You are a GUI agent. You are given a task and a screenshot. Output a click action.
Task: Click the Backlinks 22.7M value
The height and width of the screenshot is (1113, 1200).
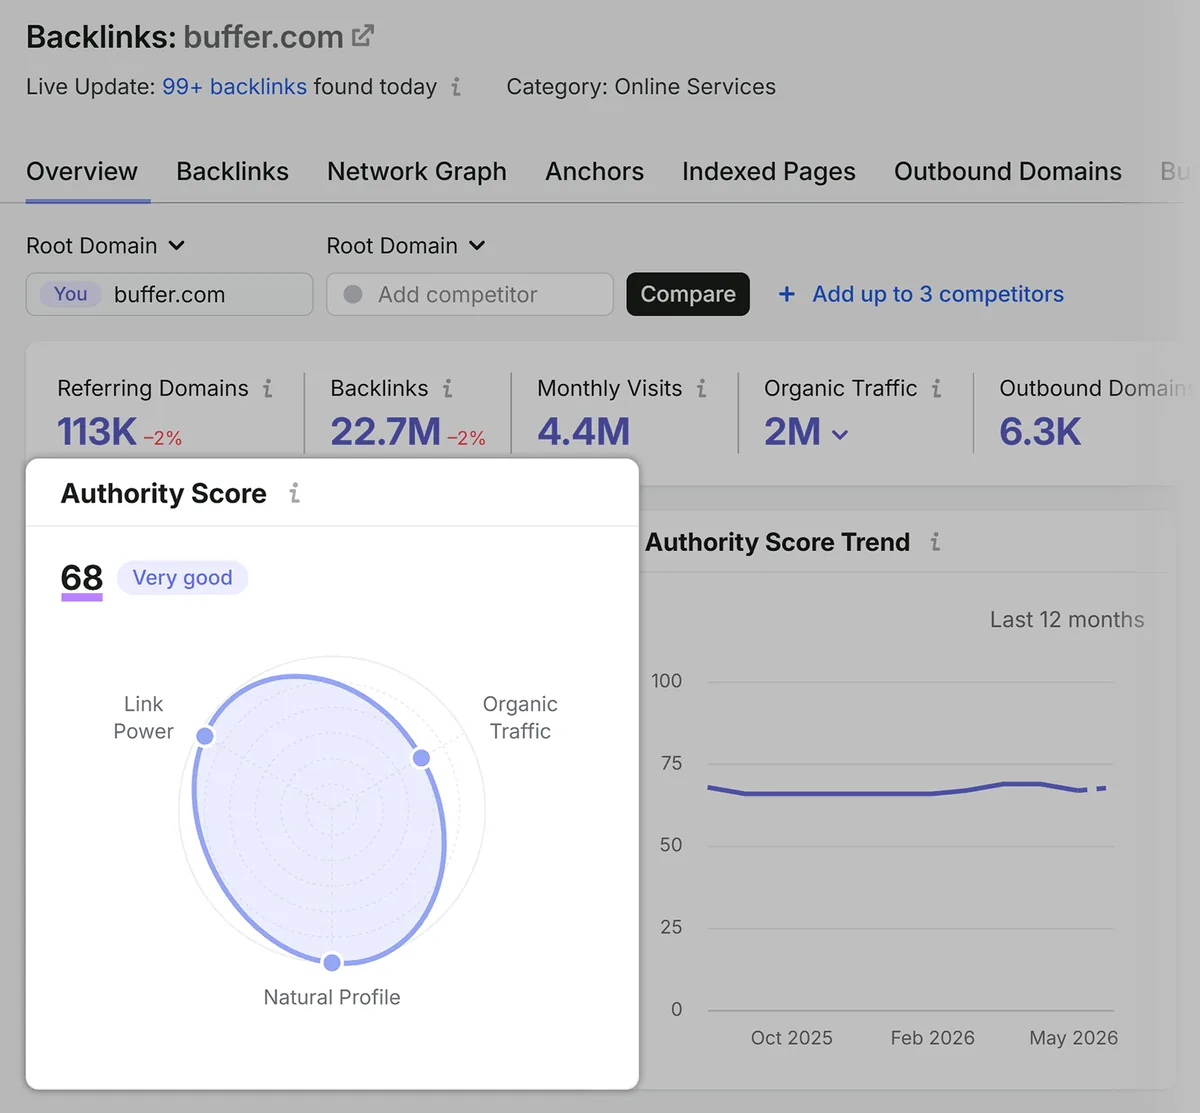385,432
